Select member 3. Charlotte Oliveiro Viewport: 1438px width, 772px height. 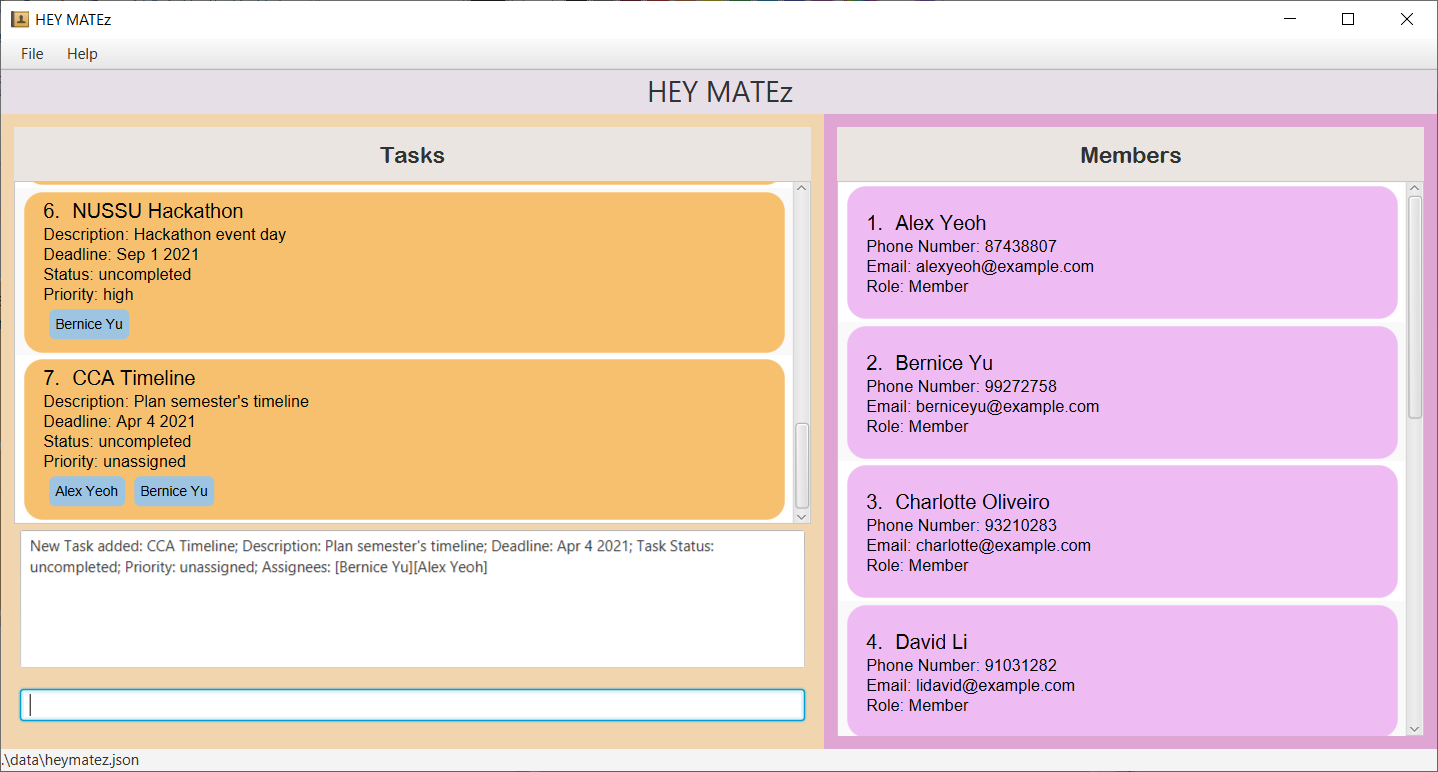(1122, 531)
